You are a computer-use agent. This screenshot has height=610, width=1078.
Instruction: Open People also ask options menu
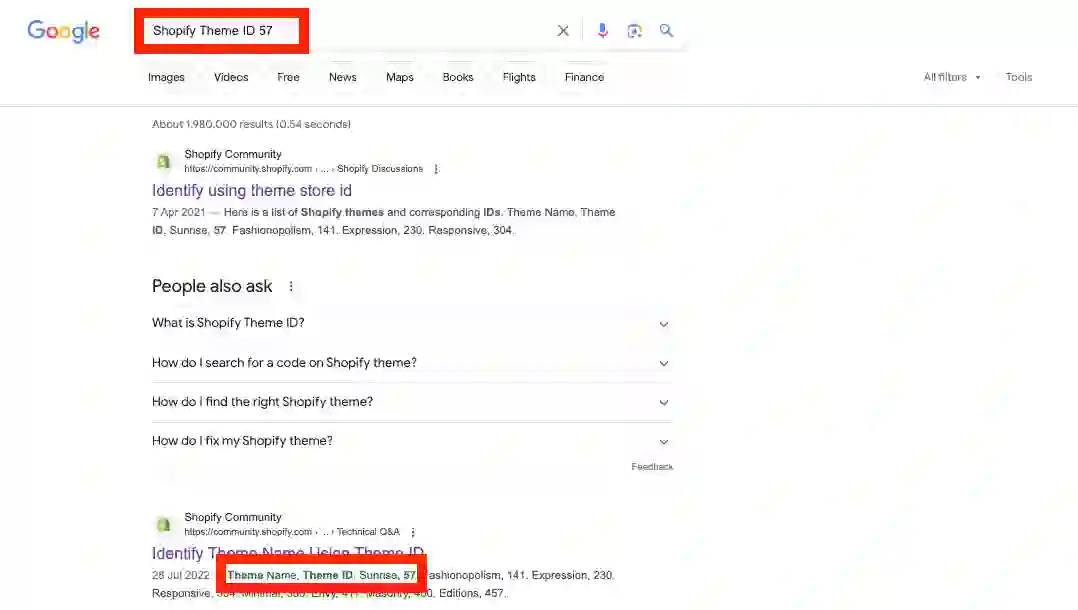click(291, 286)
